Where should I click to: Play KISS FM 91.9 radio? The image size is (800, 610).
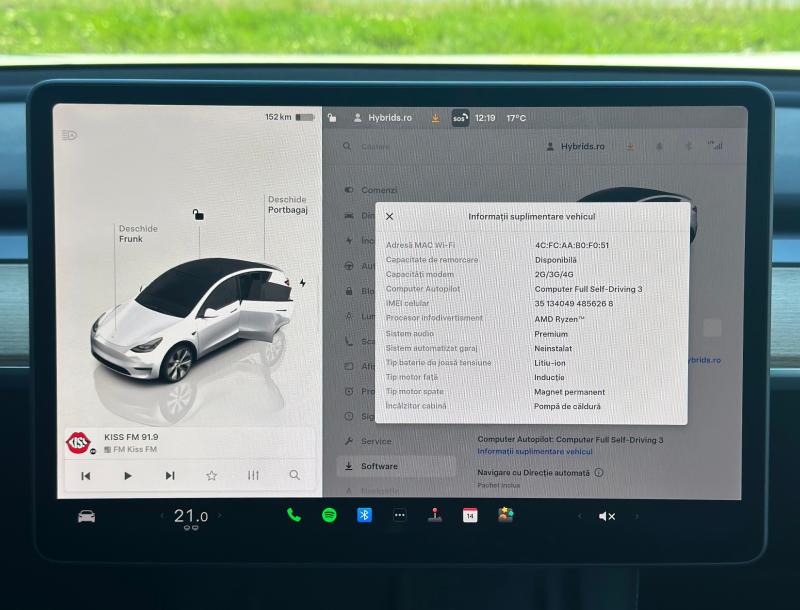coord(128,476)
